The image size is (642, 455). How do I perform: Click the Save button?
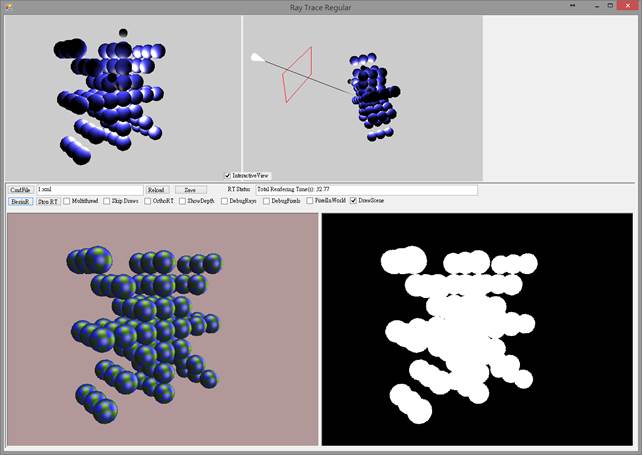click(190, 189)
